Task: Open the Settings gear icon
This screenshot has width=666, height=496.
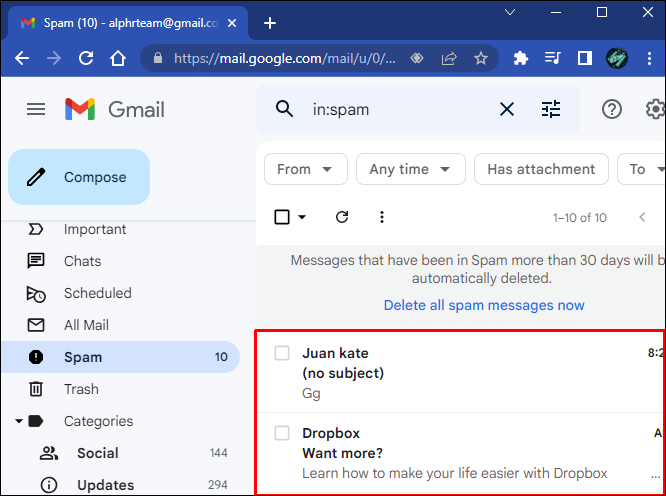Action: click(x=656, y=109)
